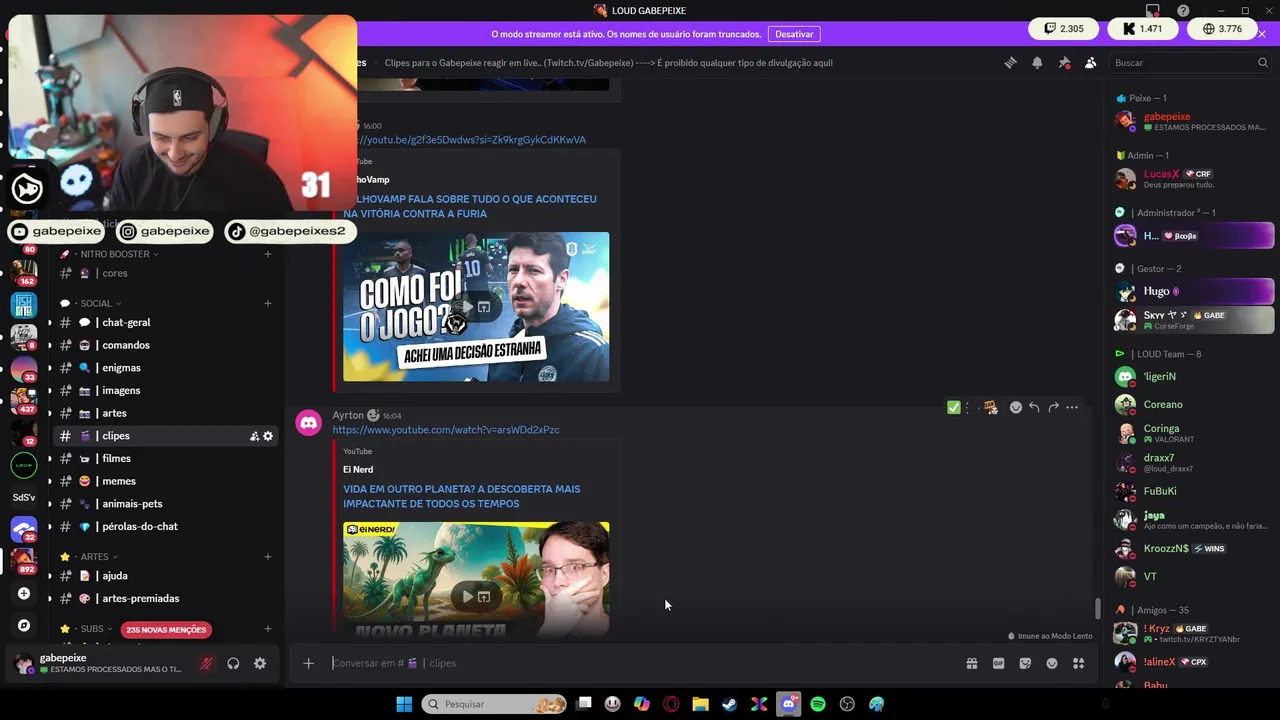
Task: Open youtube.com/watch link posted by Ayrton
Action: pyautogui.click(x=446, y=430)
